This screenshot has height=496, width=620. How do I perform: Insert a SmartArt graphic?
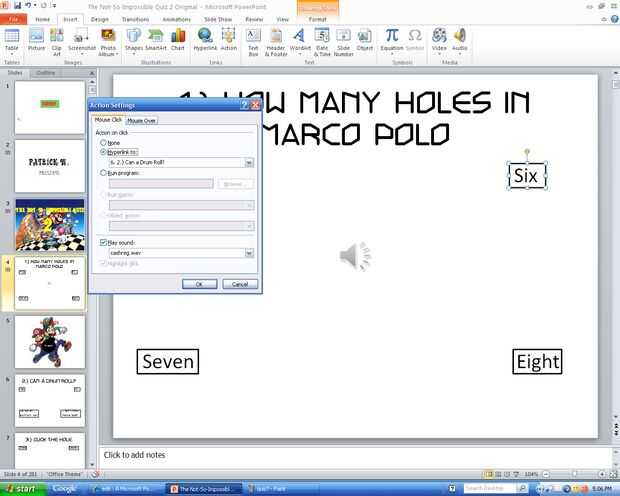click(x=156, y=40)
